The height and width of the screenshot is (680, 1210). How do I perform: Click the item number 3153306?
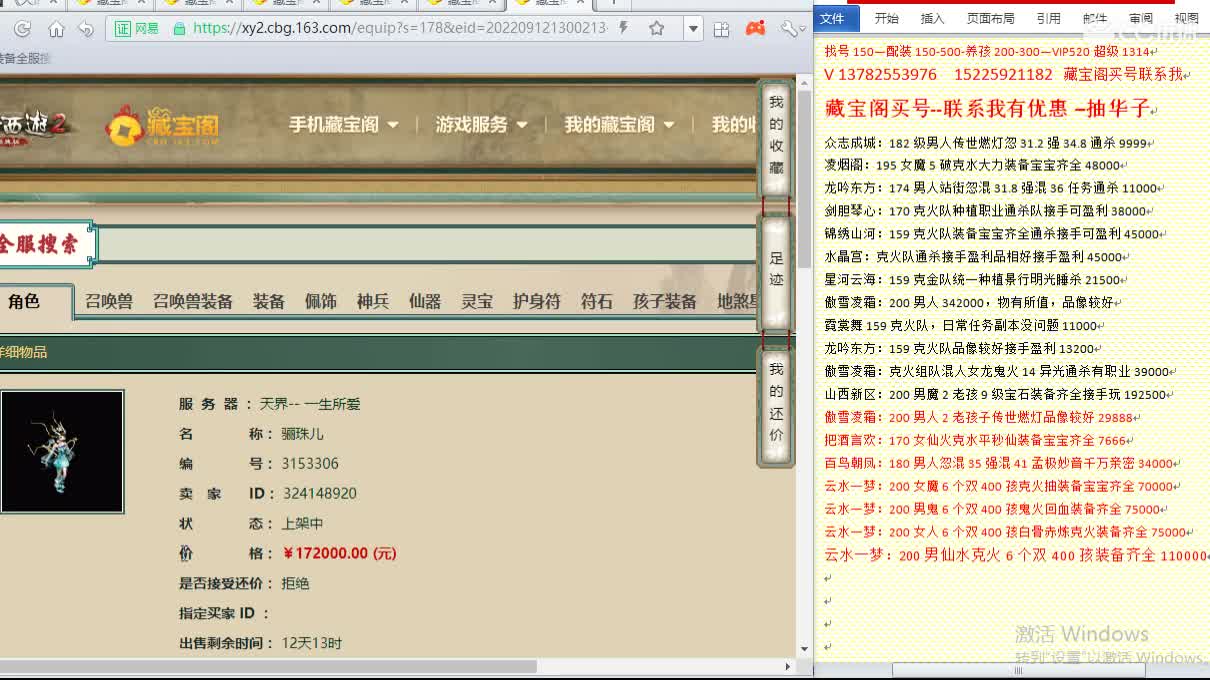click(310, 463)
